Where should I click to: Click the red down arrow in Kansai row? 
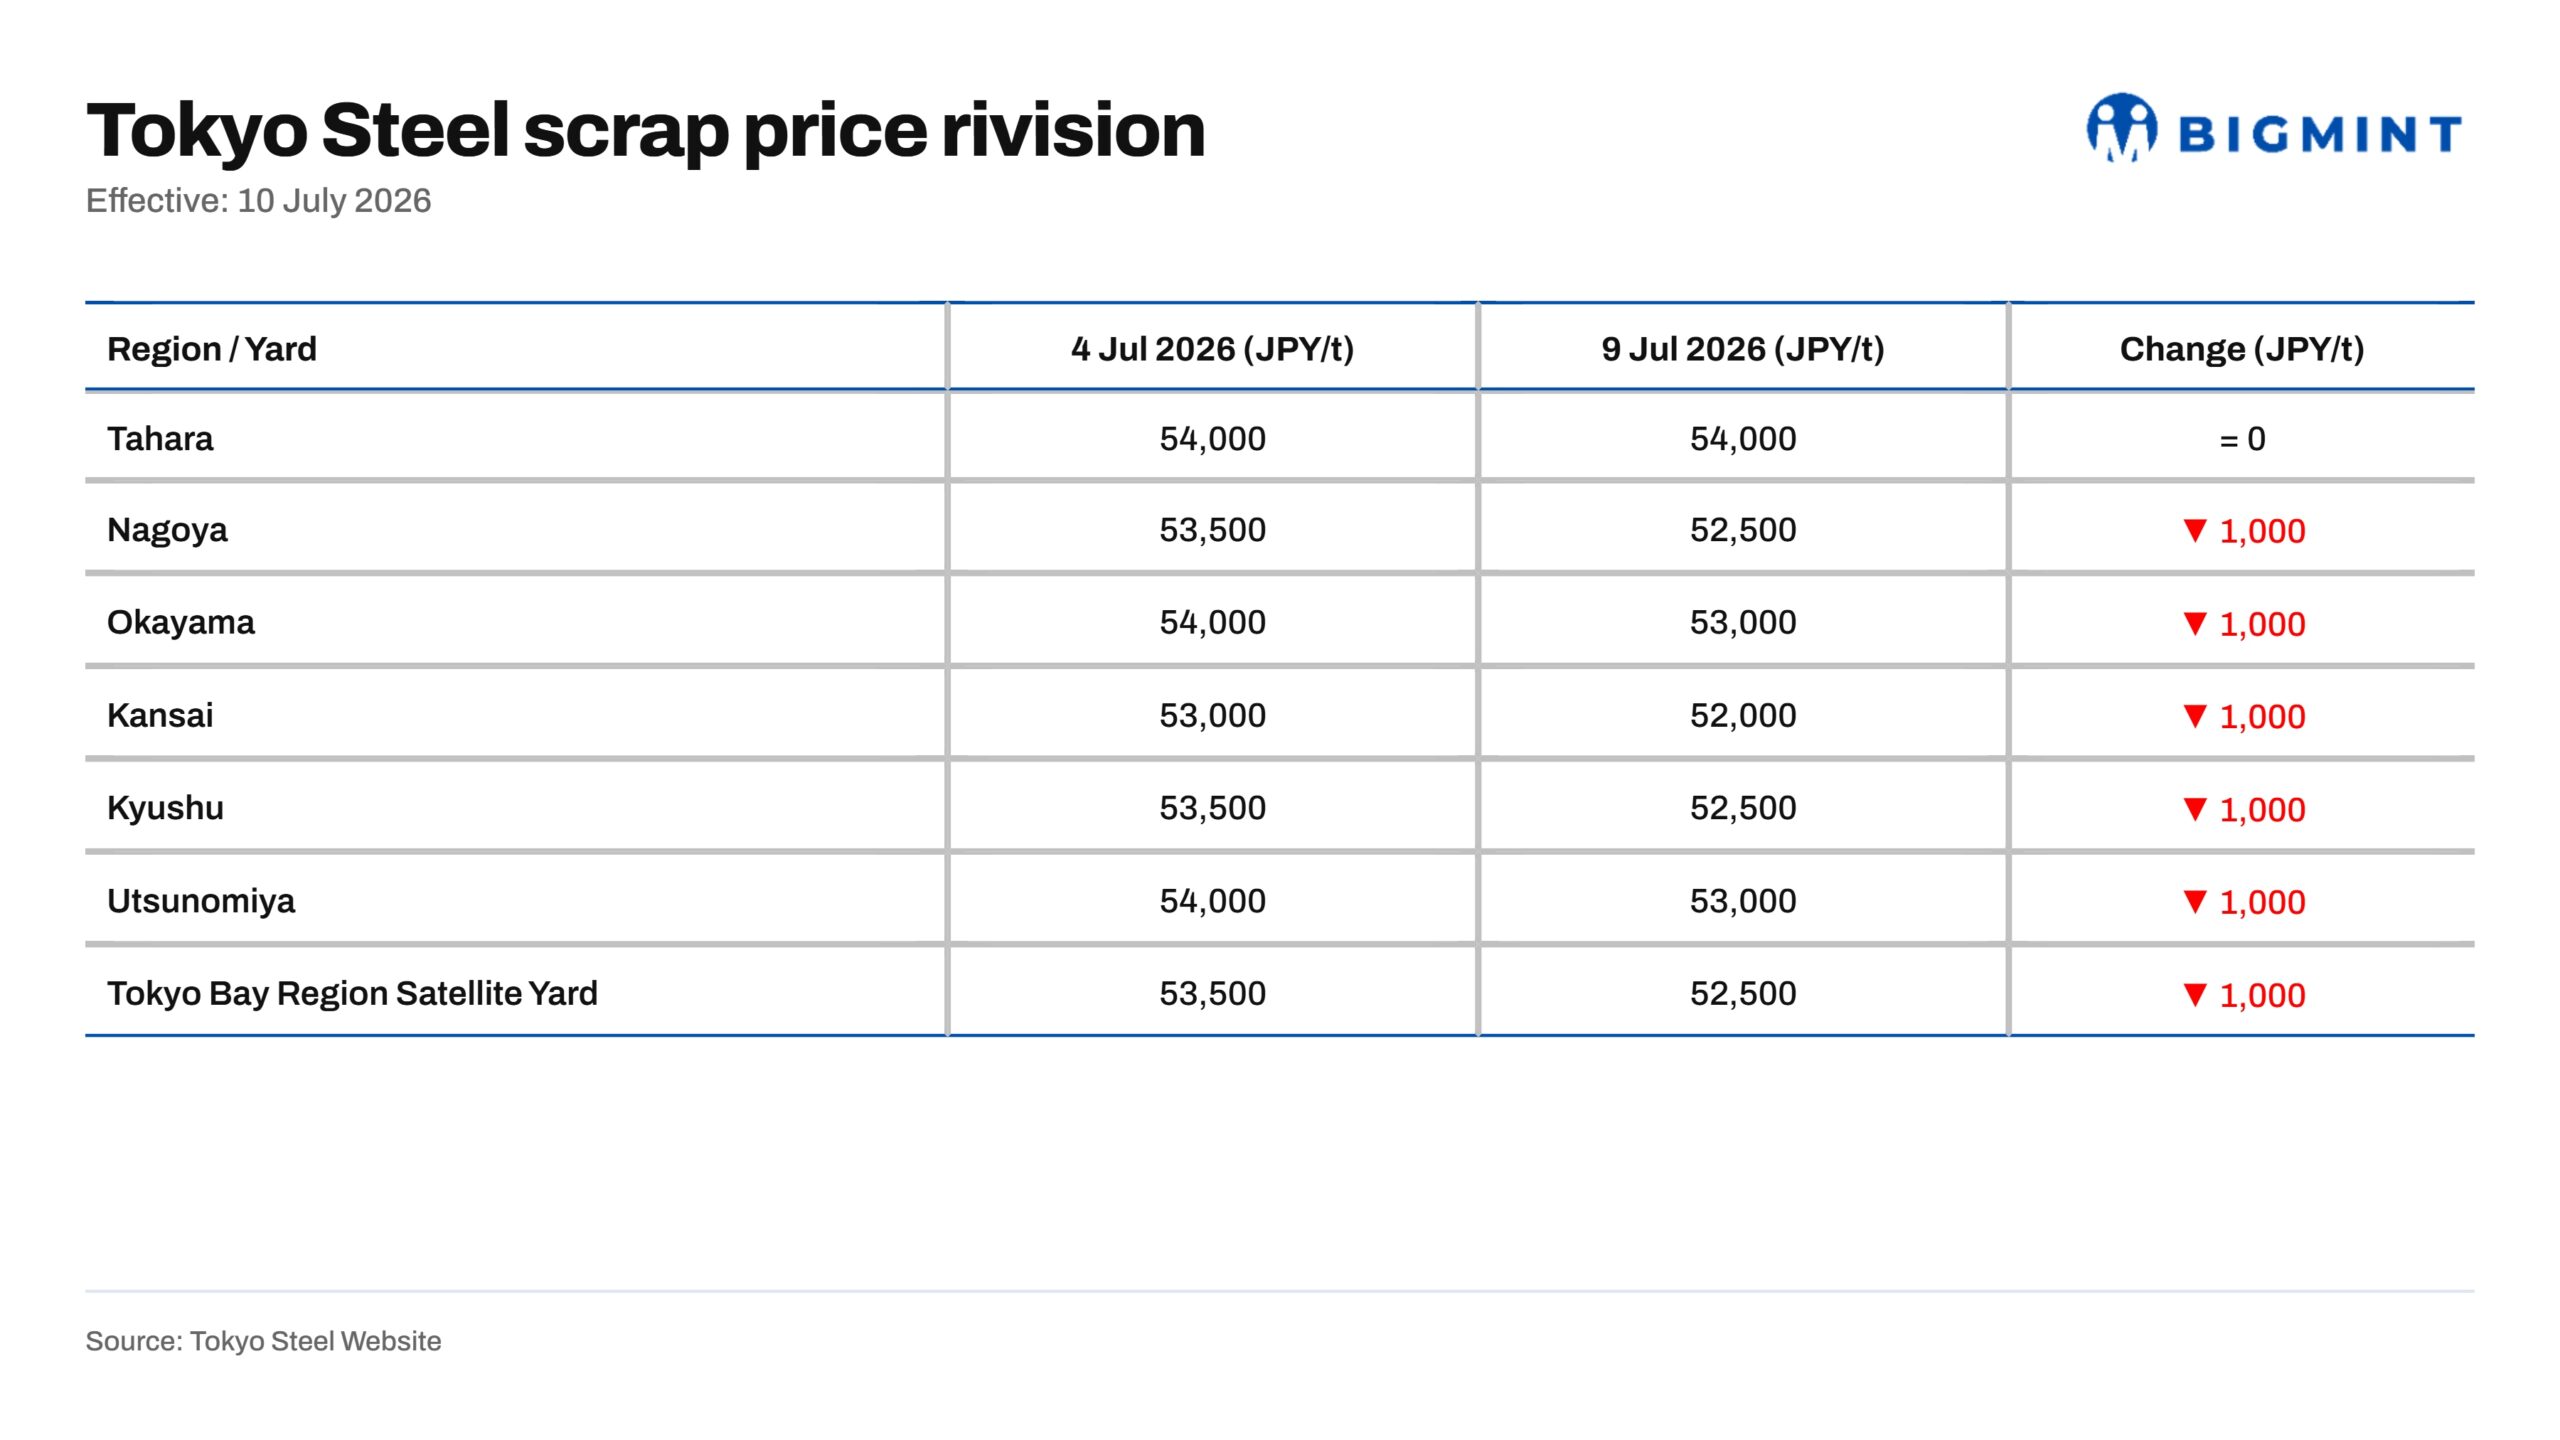tap(2195, 715)
